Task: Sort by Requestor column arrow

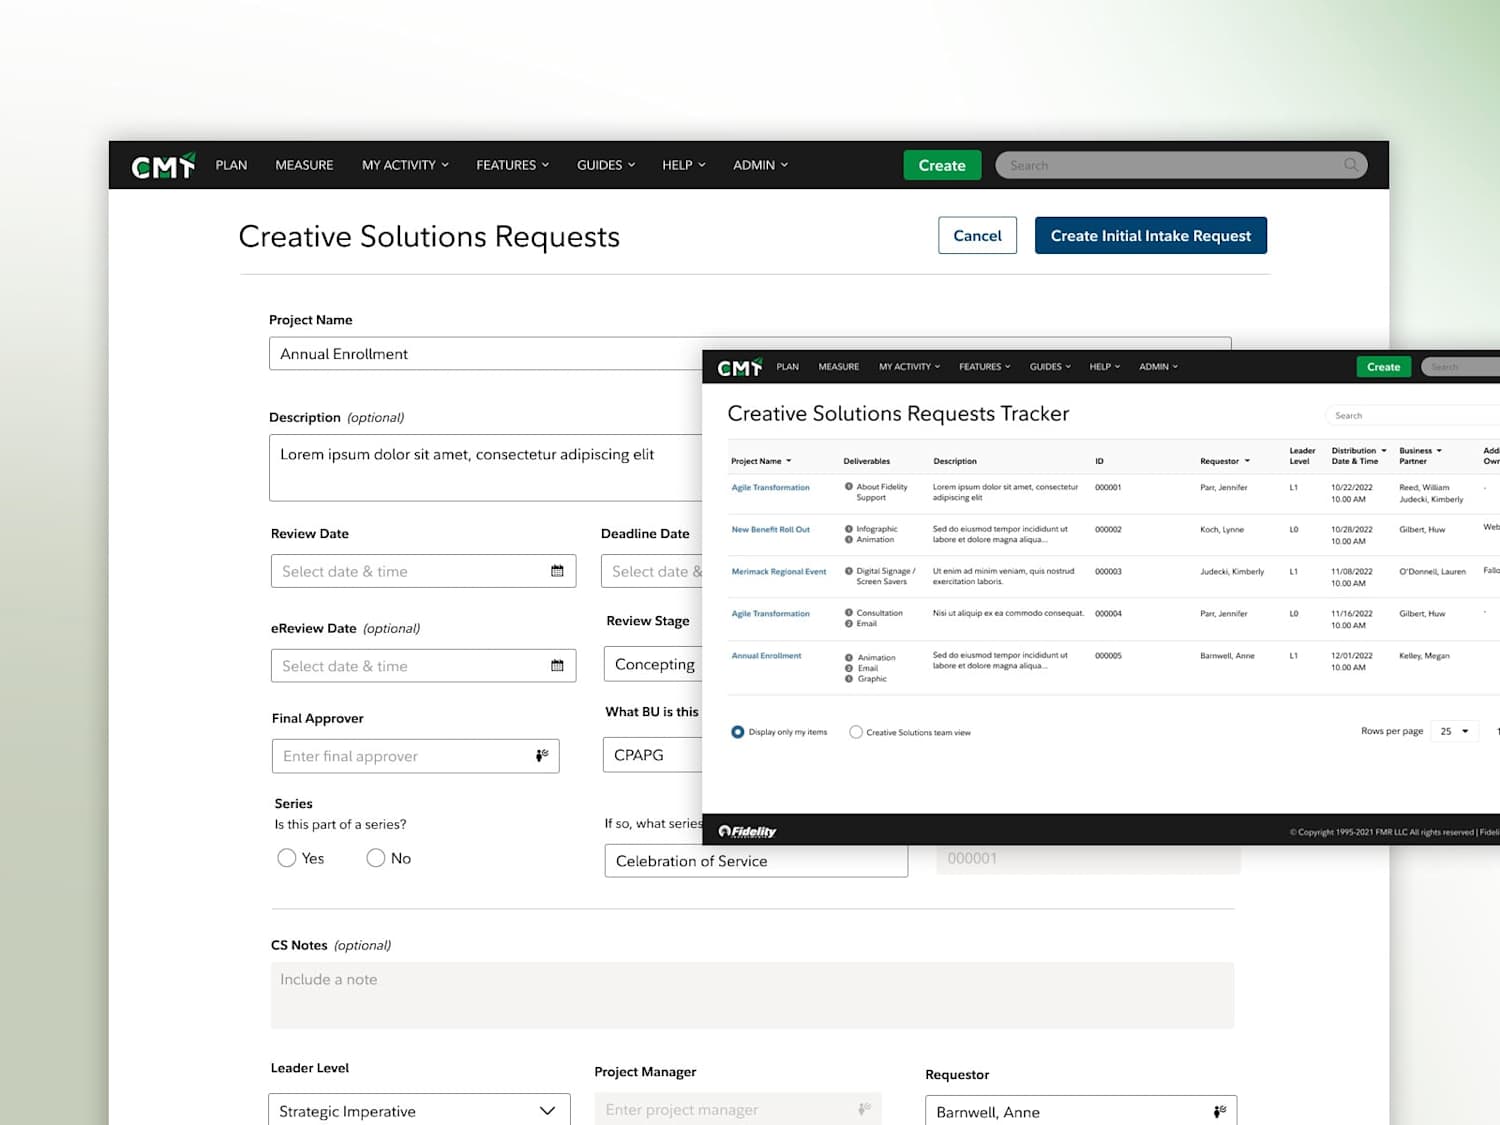Action: click(1247, 461)
